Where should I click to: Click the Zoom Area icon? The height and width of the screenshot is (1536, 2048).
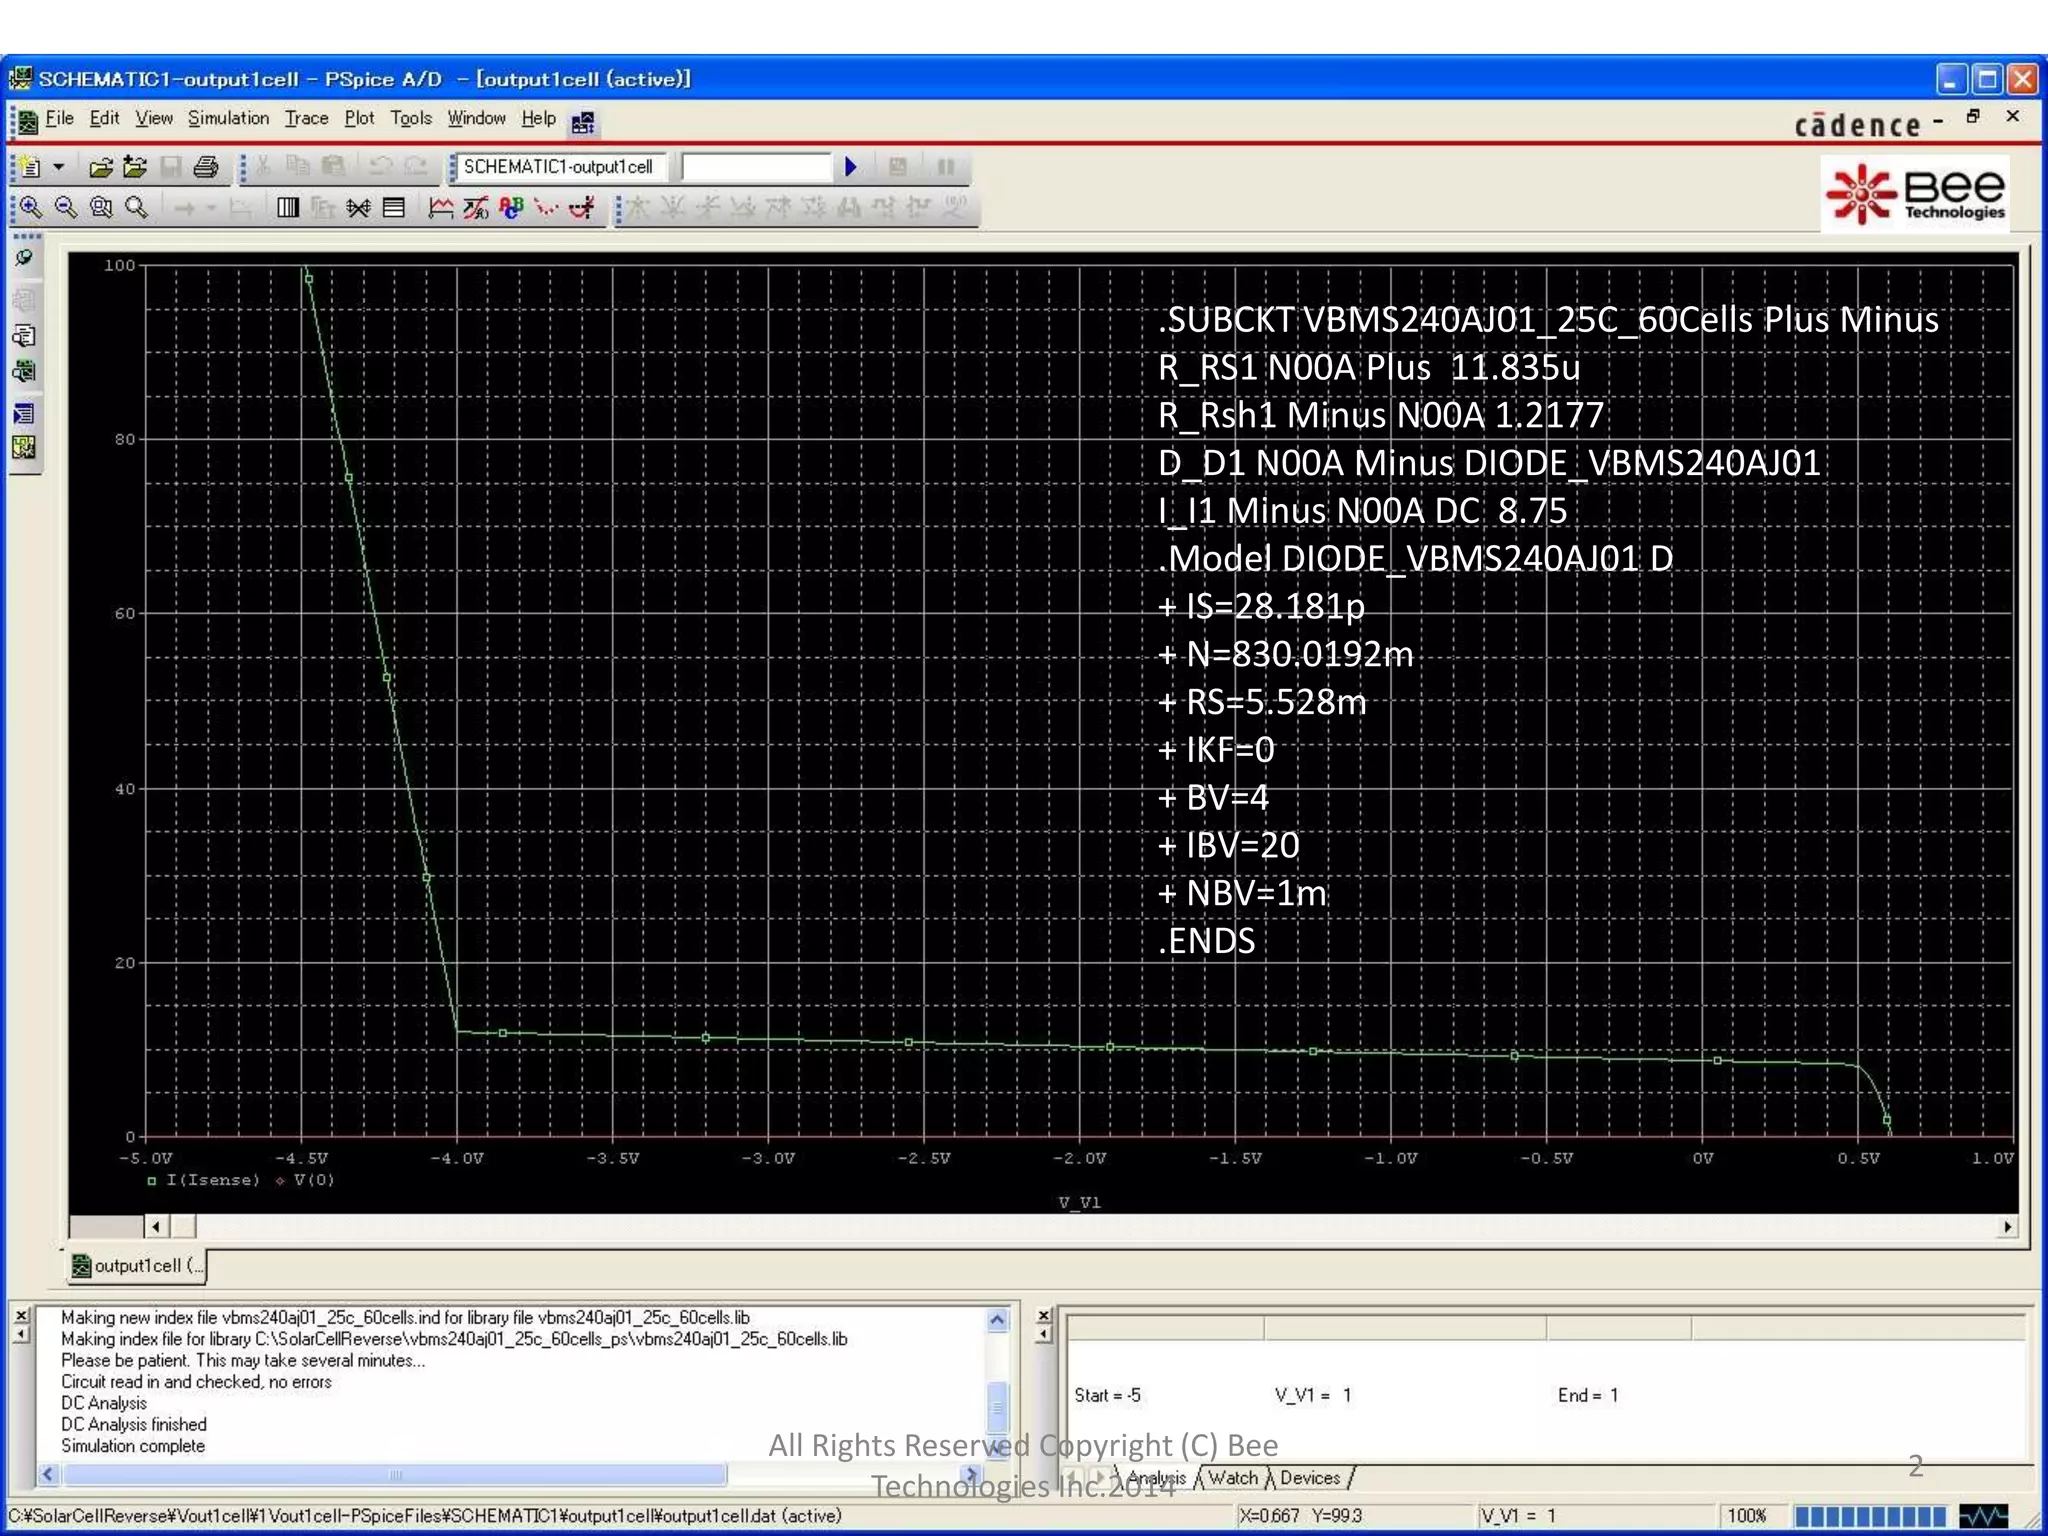[101, 207]
